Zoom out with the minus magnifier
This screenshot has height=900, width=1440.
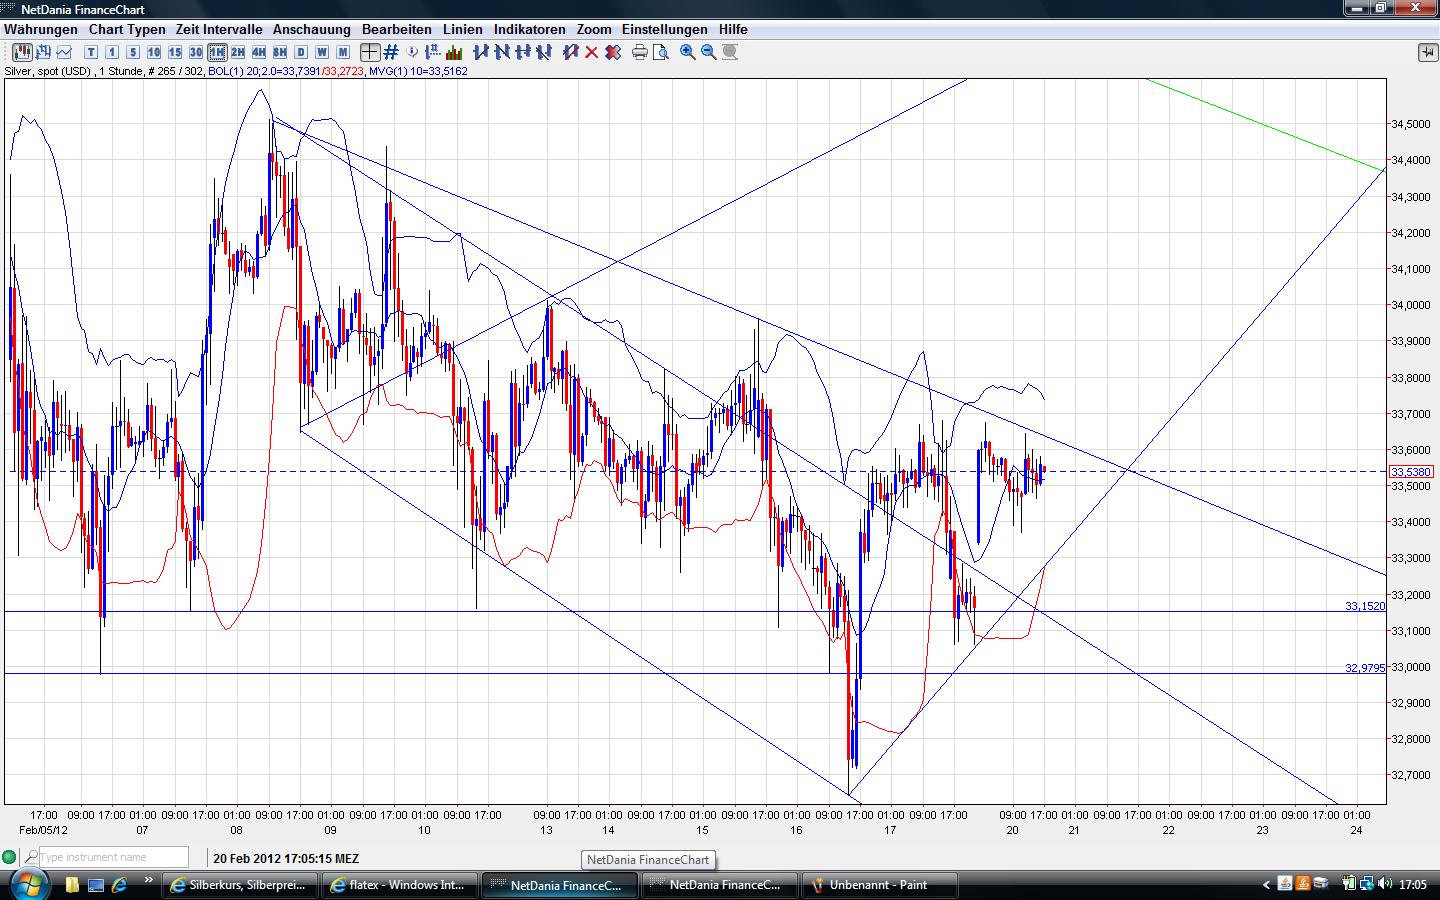click(709, 52)
